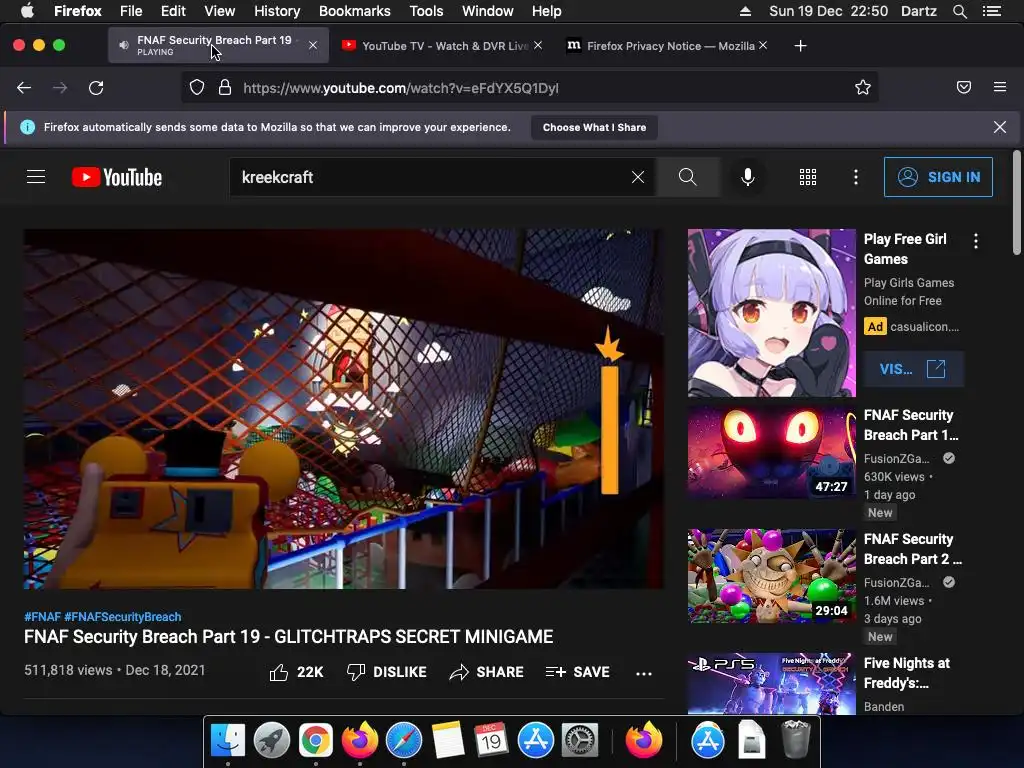Viewport: 1024px width, 768px height.
Task: Open the View menu
Action: (219, 11)
